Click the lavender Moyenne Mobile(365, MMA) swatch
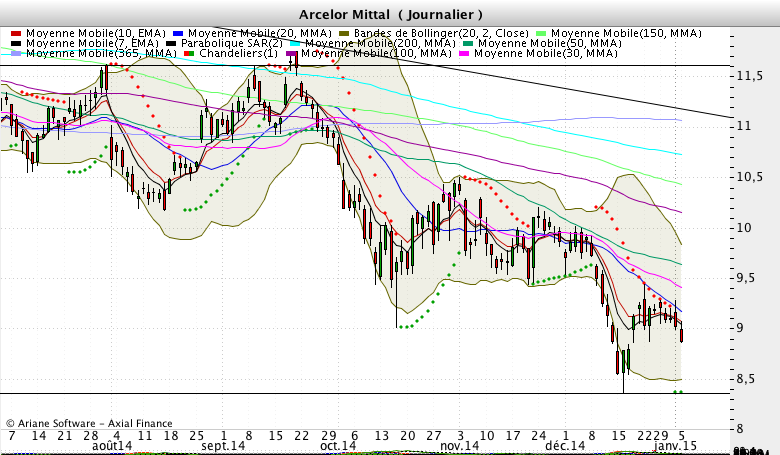Screen dimensions: 780x455 click(x=16, y=54)
